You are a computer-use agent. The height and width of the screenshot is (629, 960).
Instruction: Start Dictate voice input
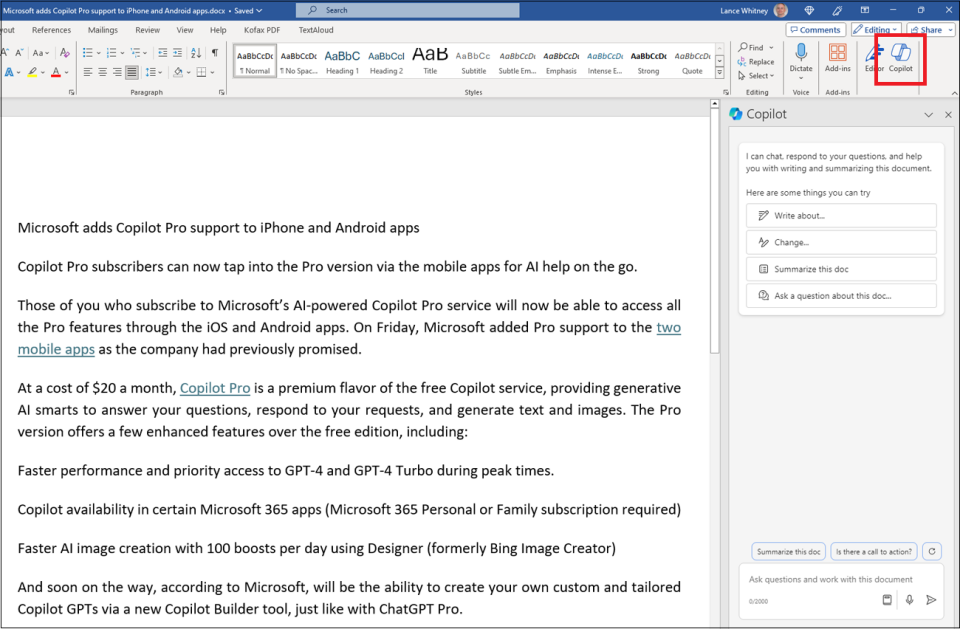[x=800, y=60]
